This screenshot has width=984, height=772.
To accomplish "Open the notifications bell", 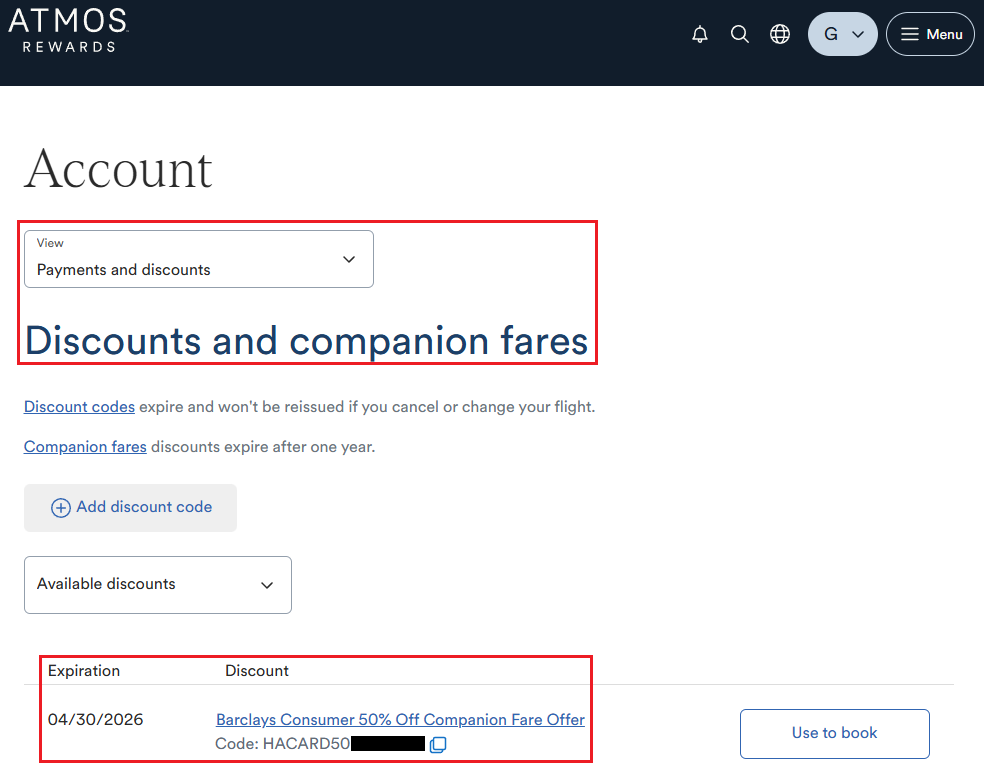I will [x=700, y=34].
